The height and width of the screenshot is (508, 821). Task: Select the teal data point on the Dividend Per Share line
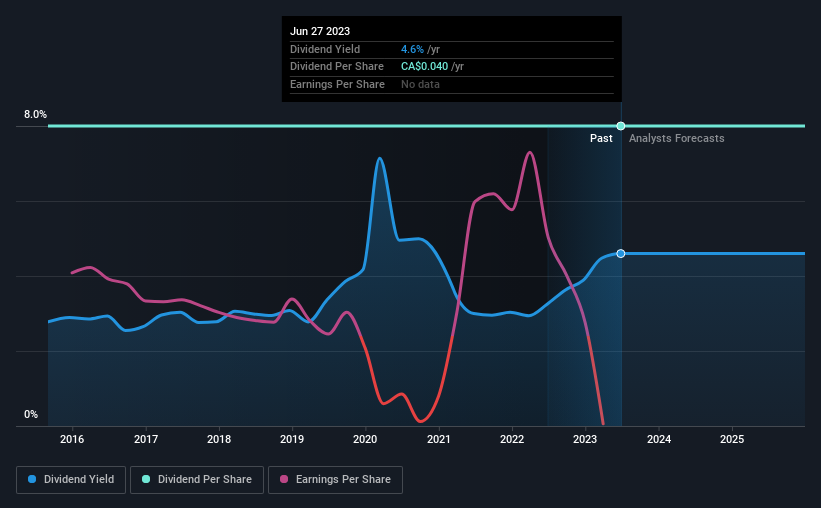(x=621, y=126)
